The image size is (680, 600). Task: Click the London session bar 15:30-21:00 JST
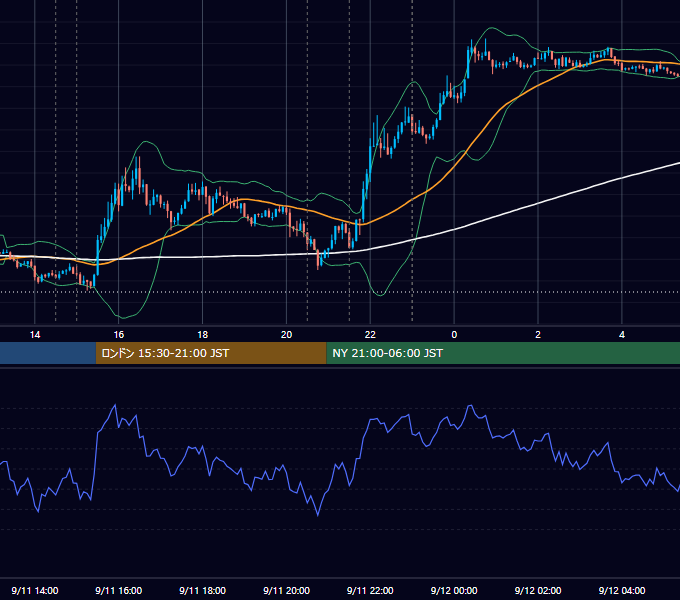click(x=211, y=353)
